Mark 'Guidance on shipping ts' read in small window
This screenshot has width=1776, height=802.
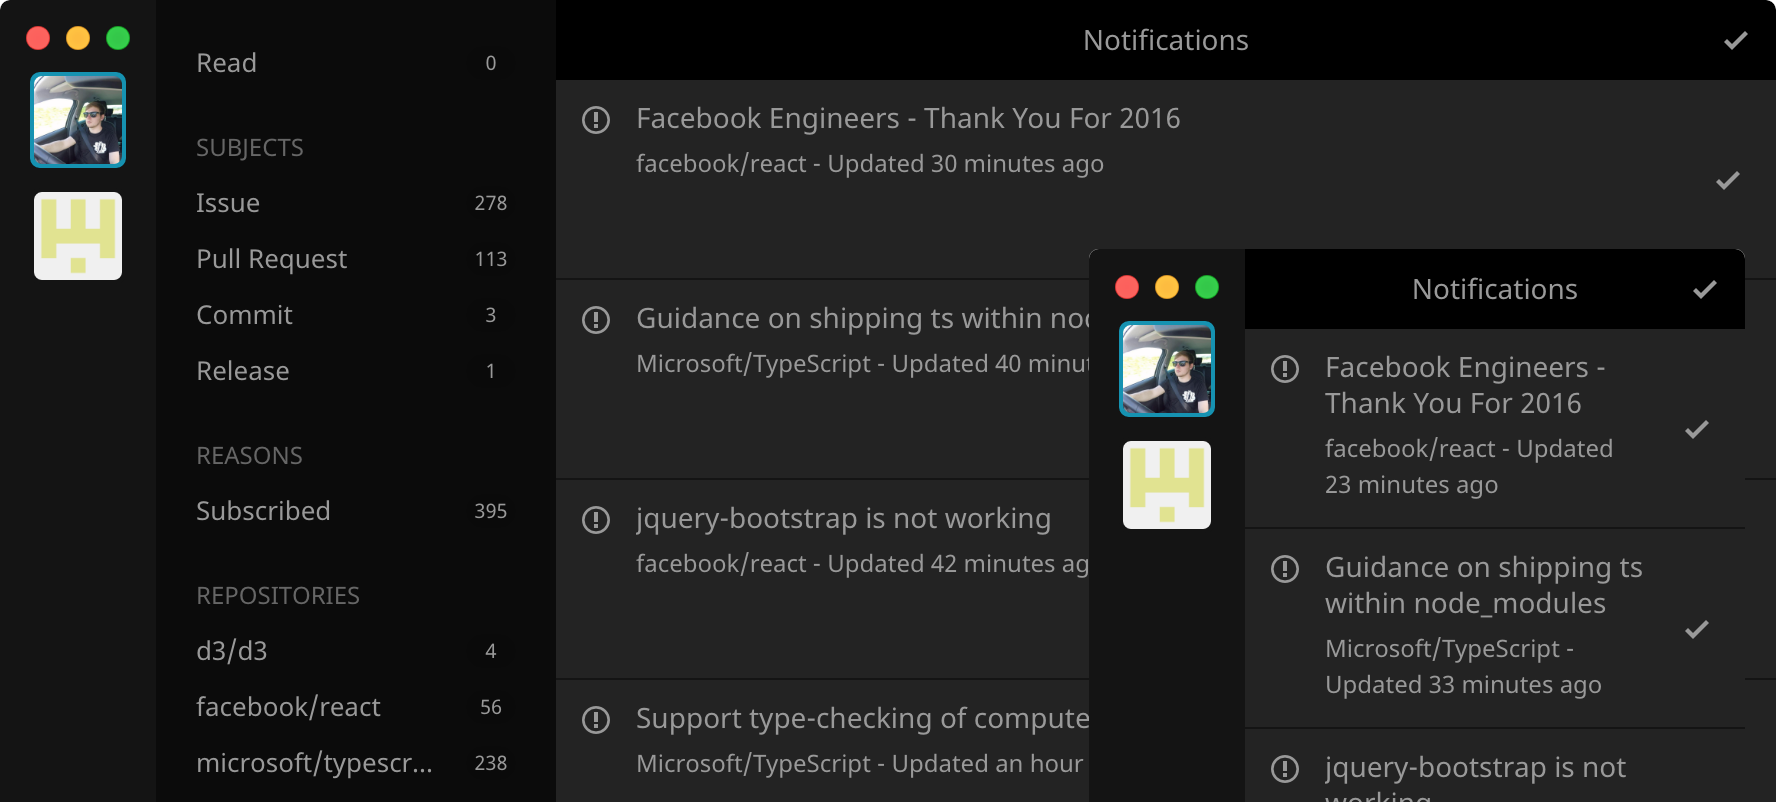[x=1697, y=629]
